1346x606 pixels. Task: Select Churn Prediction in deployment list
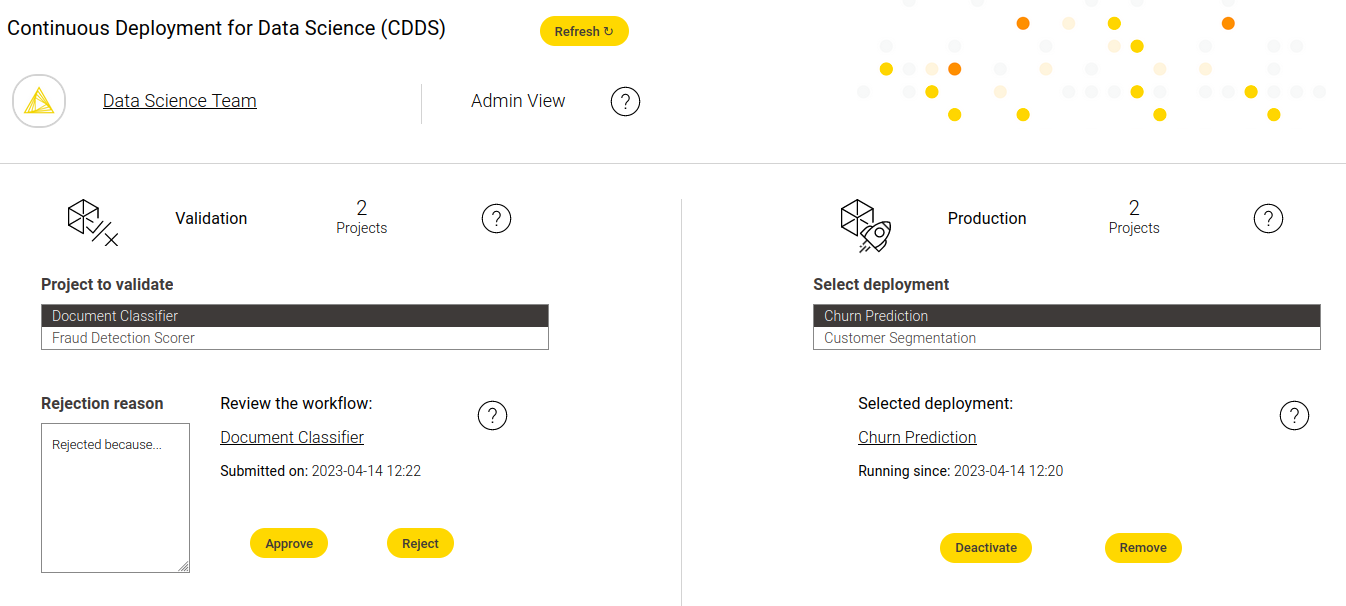click(x=1066, y=316)
